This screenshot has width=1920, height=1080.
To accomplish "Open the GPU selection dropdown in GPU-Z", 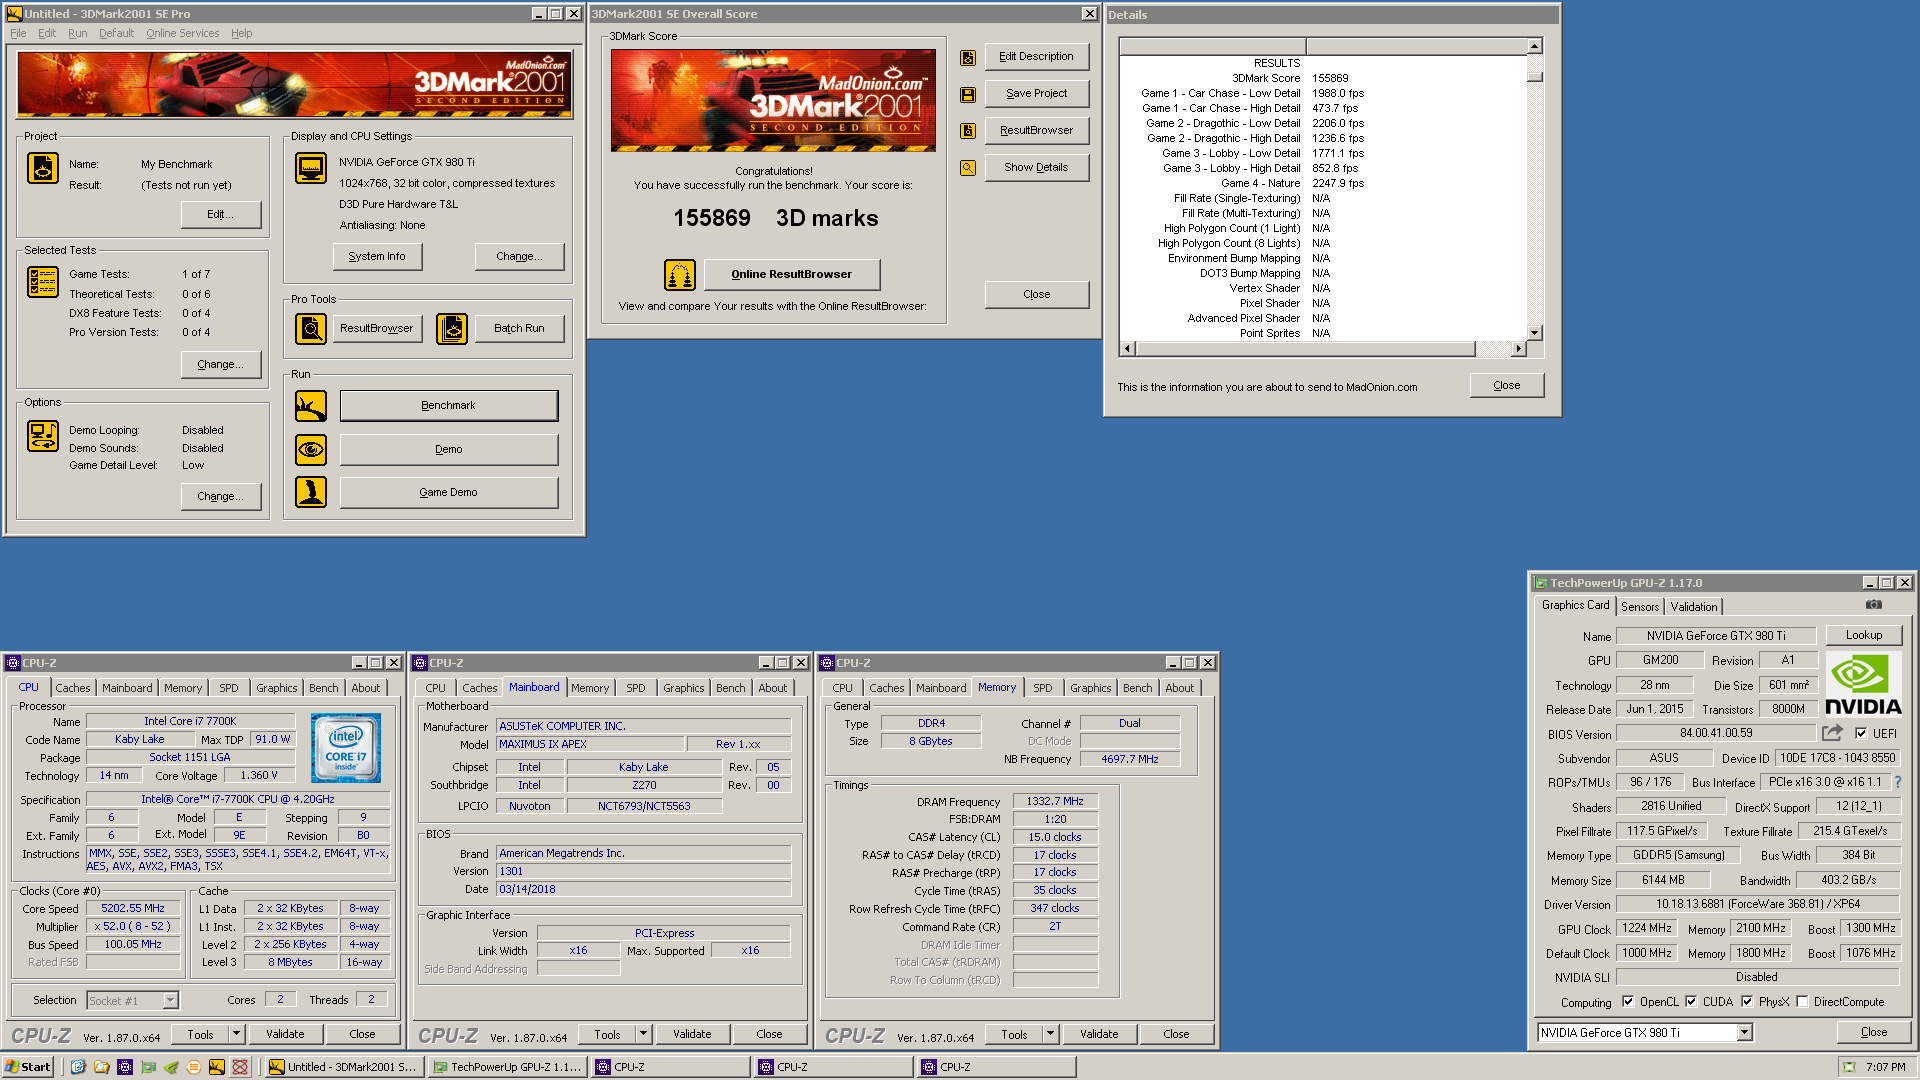I will [x=1744, y=1033].
